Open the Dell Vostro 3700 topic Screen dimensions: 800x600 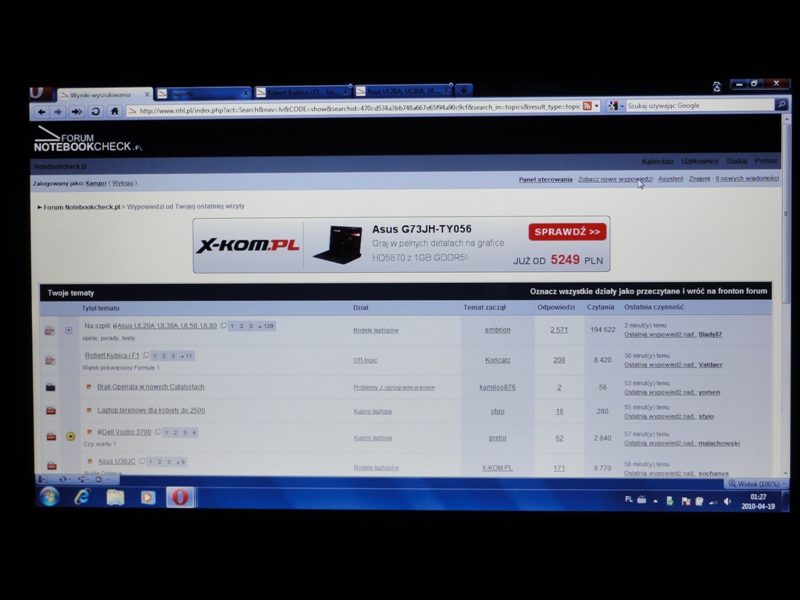click(x=126, y=432)
